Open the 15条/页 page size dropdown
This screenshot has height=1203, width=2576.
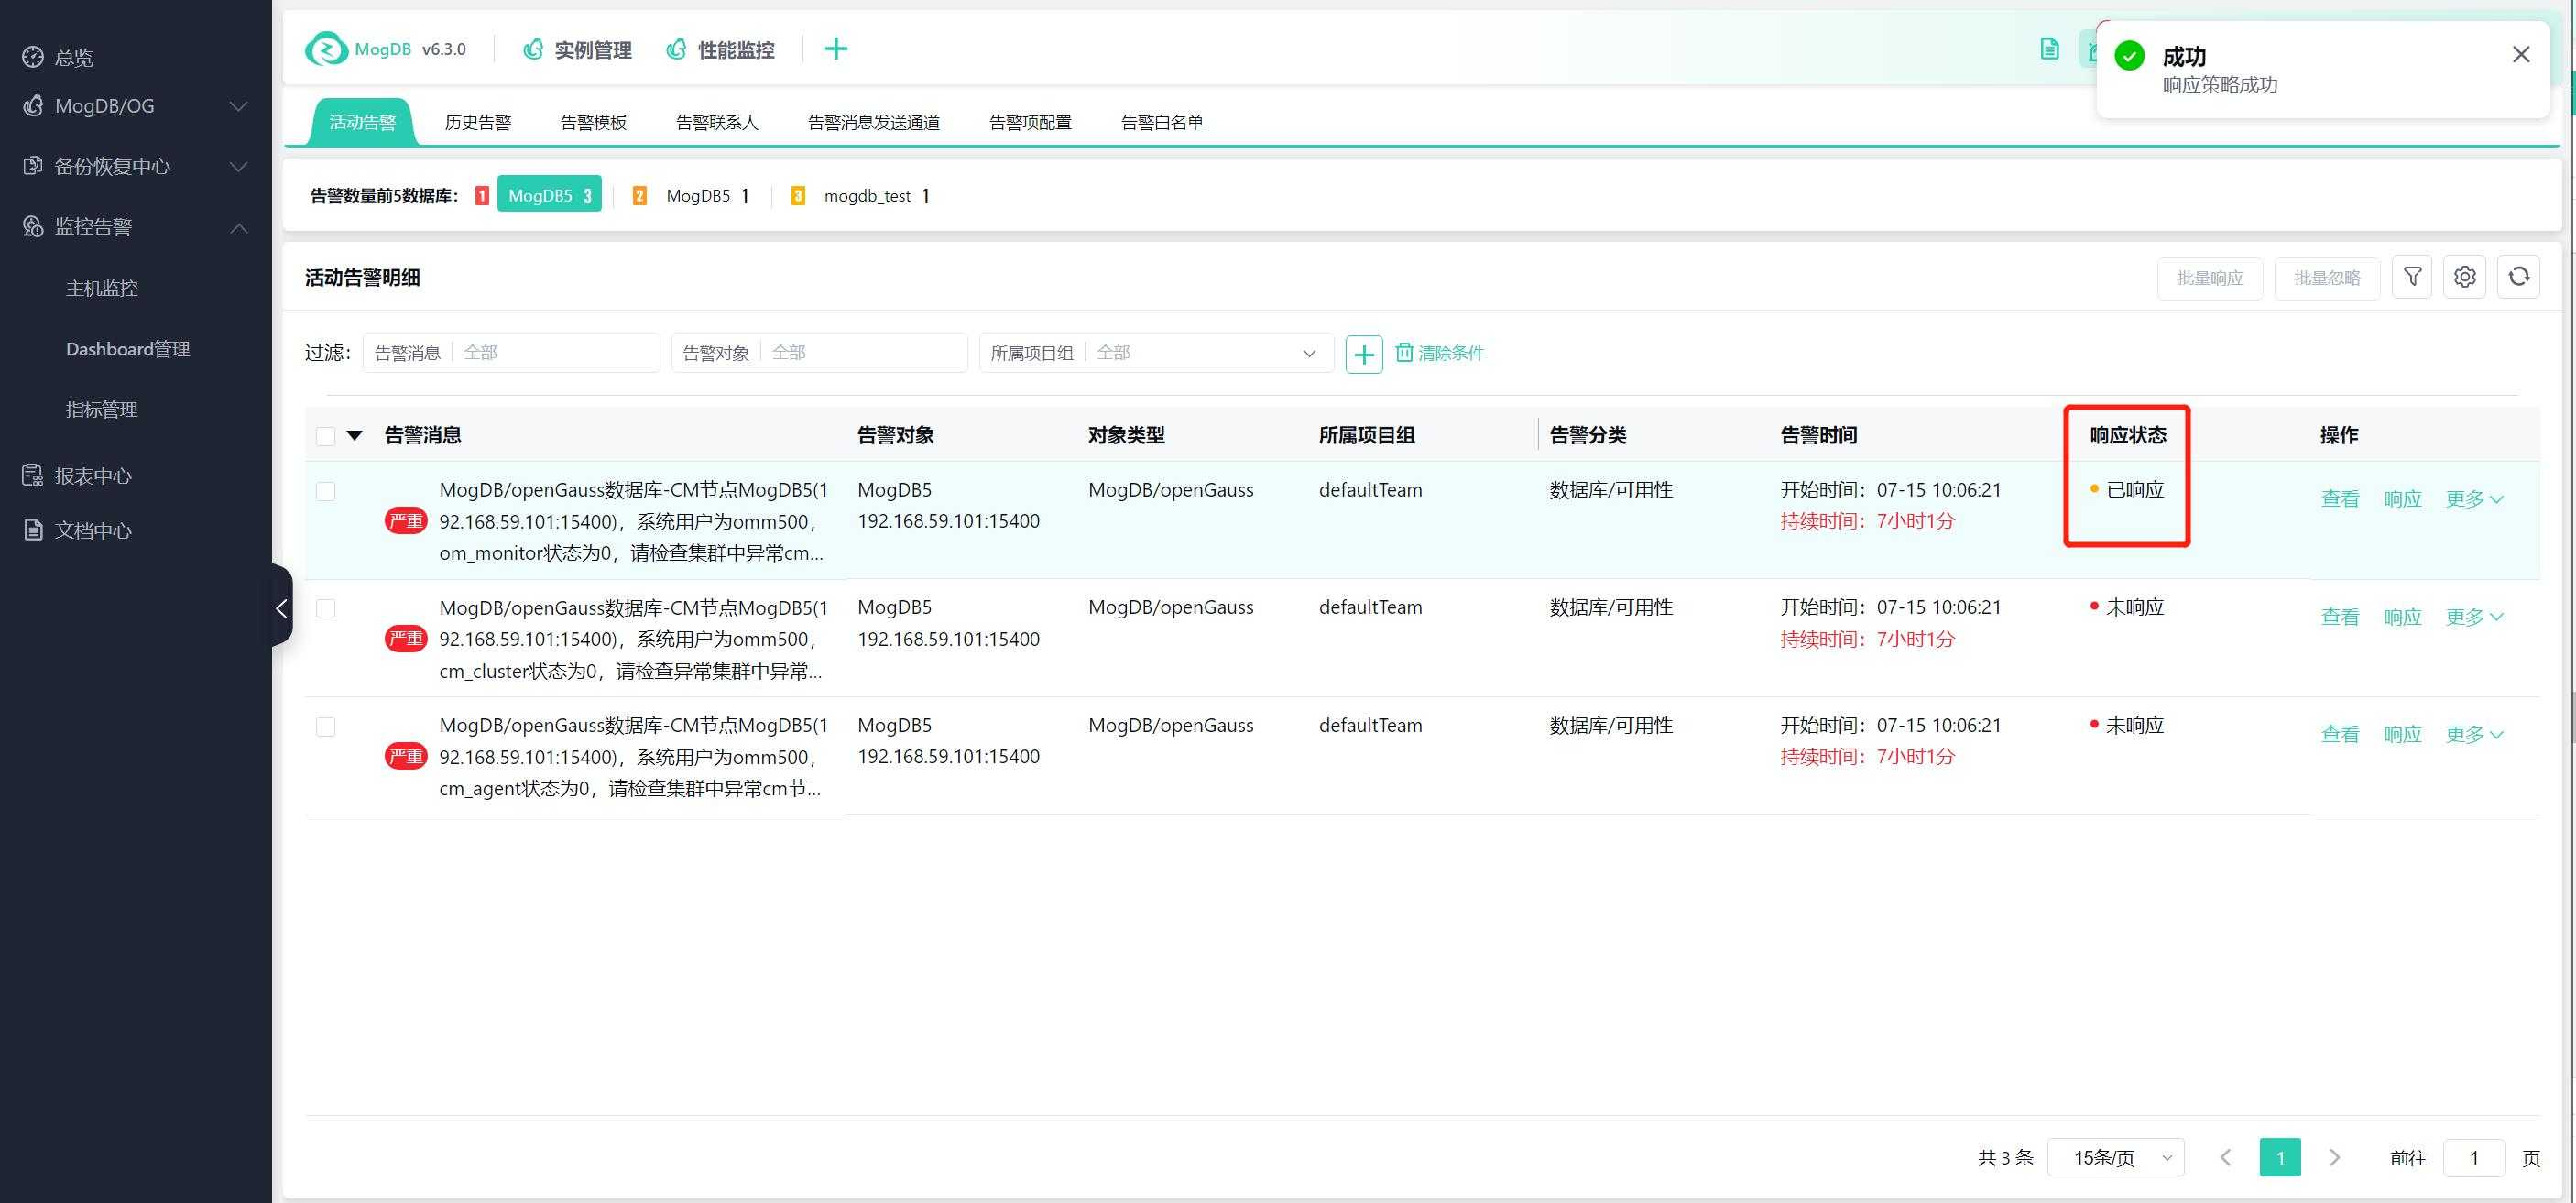coord(2115,1157)
